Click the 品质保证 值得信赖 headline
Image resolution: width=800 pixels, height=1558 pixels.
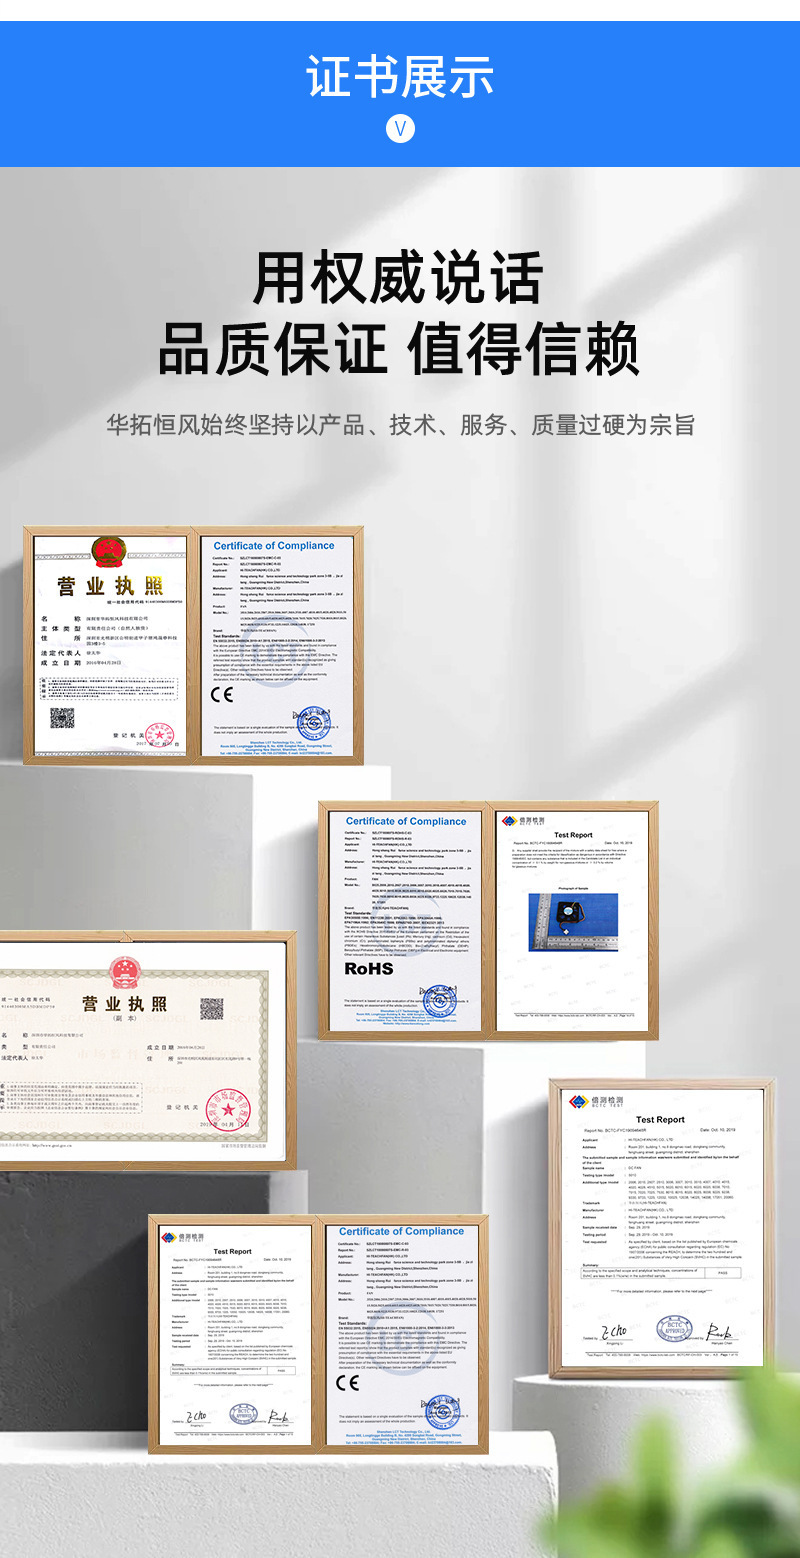point(399,347)
